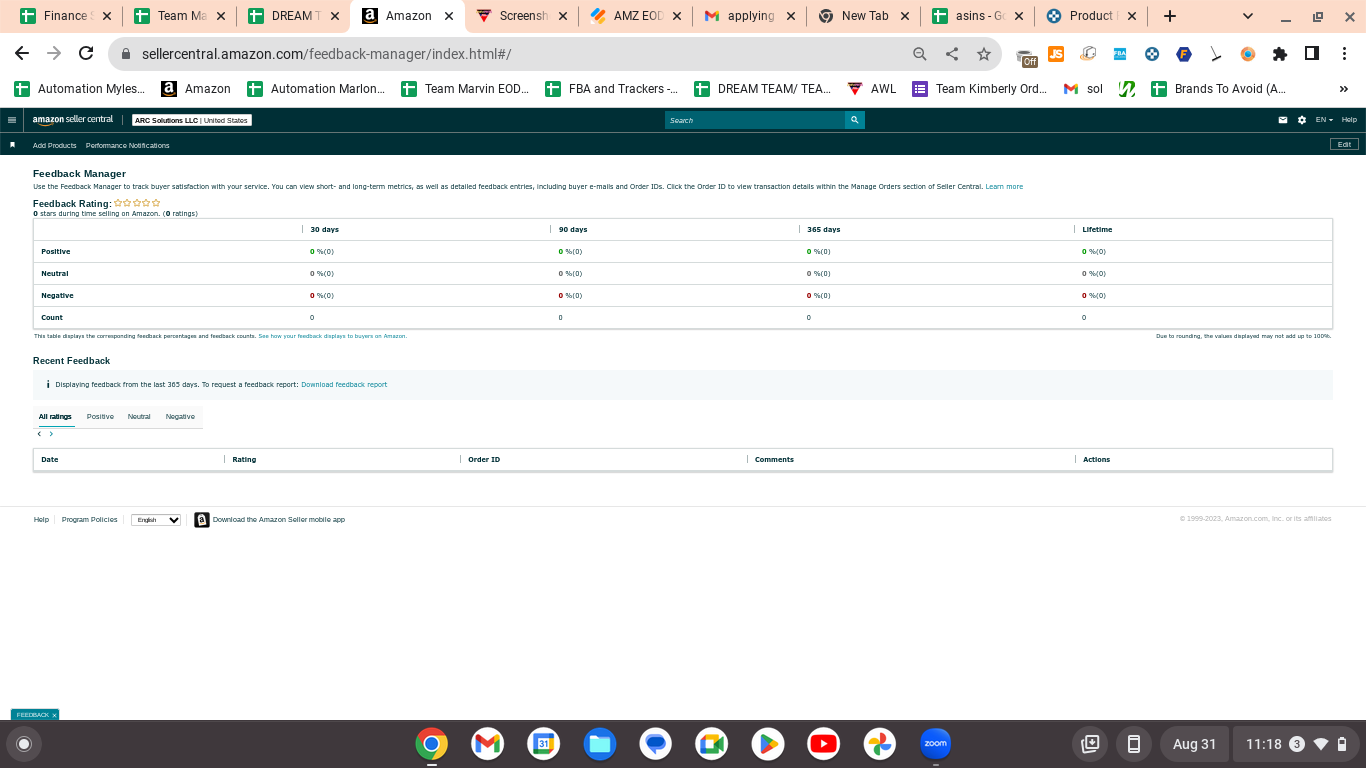
Task: Open the Chrome extensions puzzle icon
Action: [1280, 54]
